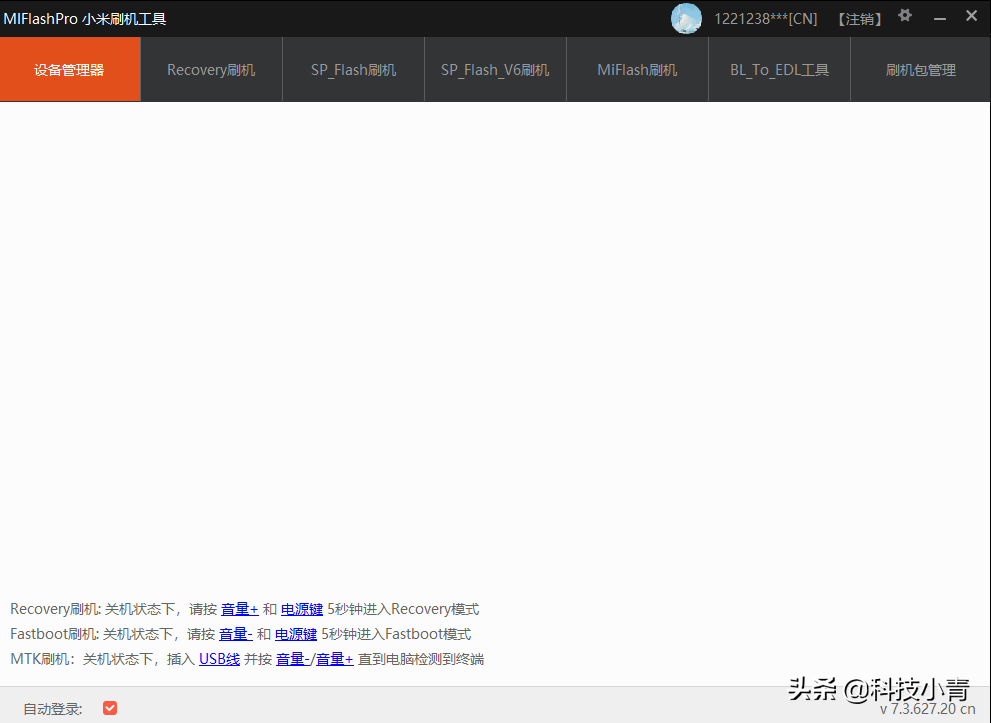Switch to the Recovery刷机 tab
Image resolution: width=991 pixels, height=723 pixels.
tap(211, 69)
